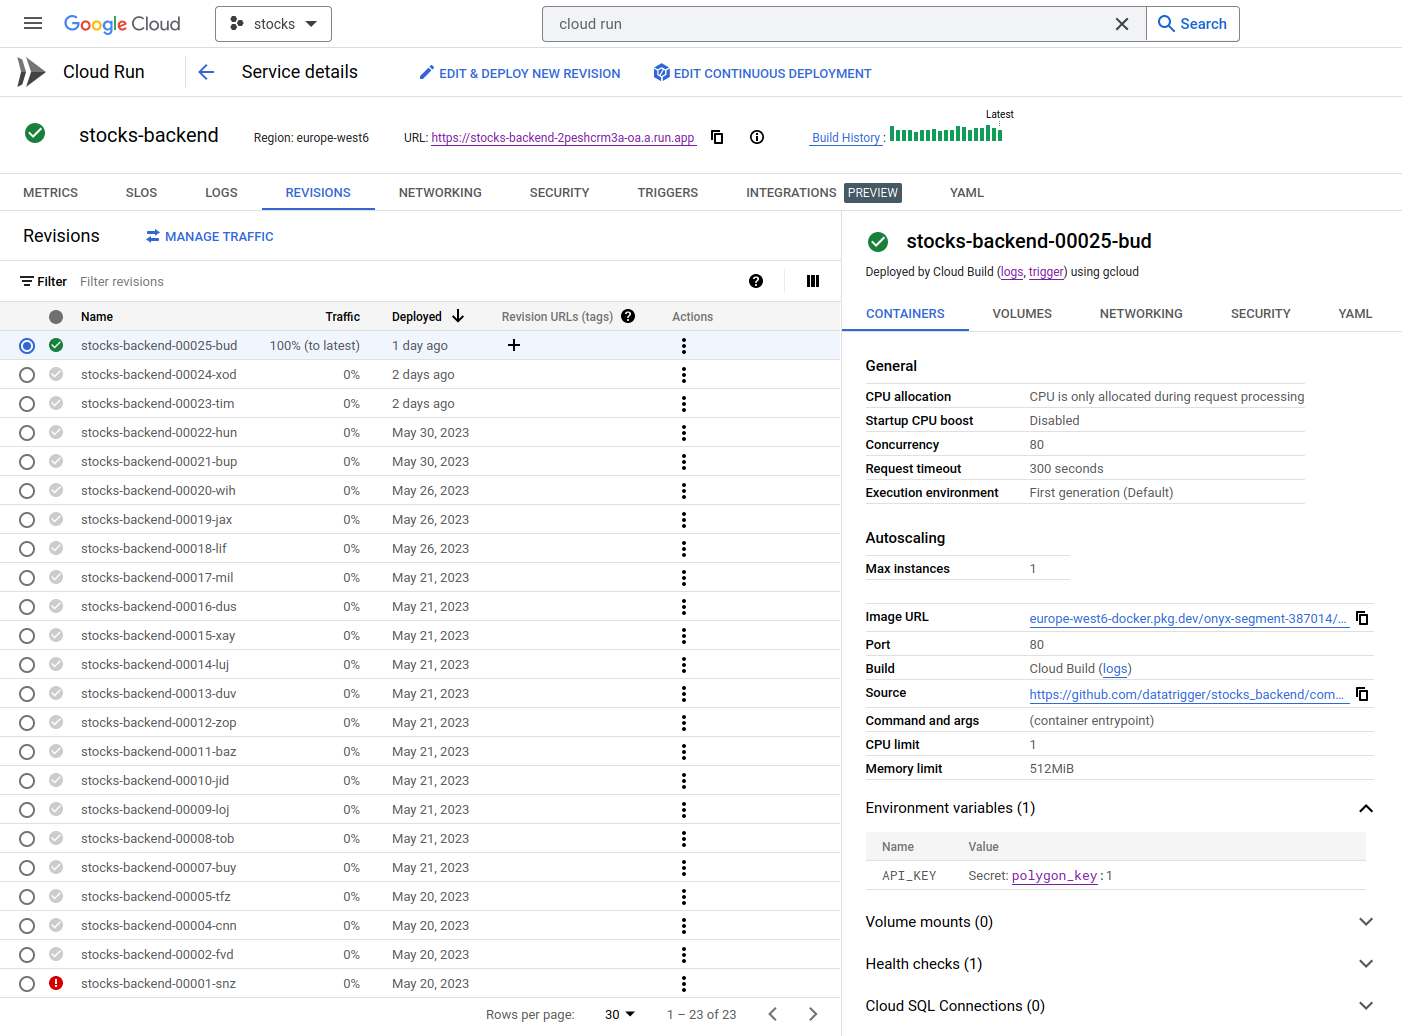Click the Cloud Run product icon
This screenshot has width=1402, height=1036.
[31, 72]
